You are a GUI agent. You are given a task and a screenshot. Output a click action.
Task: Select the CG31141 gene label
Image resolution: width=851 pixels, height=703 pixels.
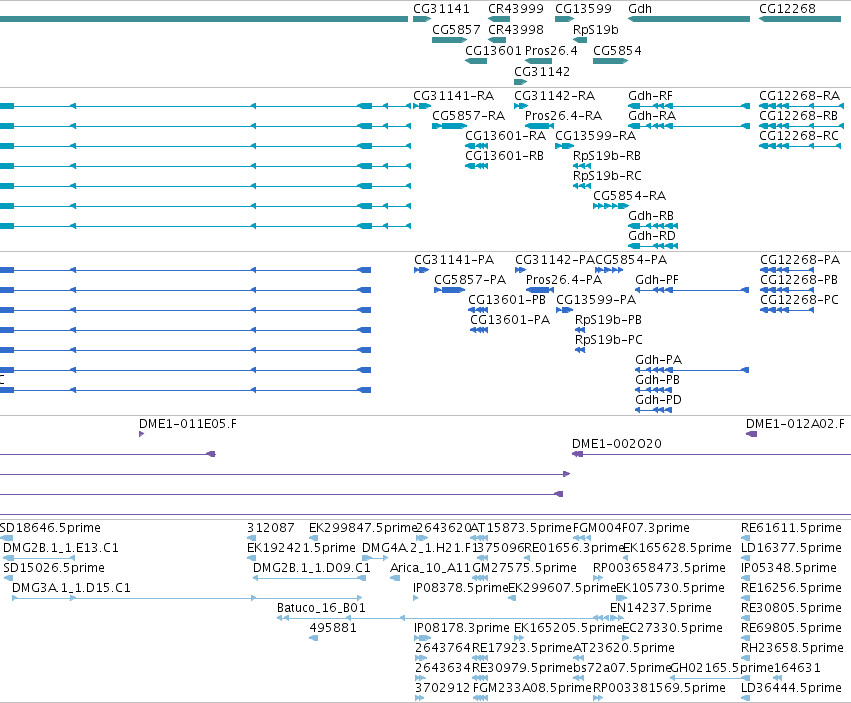(x=441, y=9)
